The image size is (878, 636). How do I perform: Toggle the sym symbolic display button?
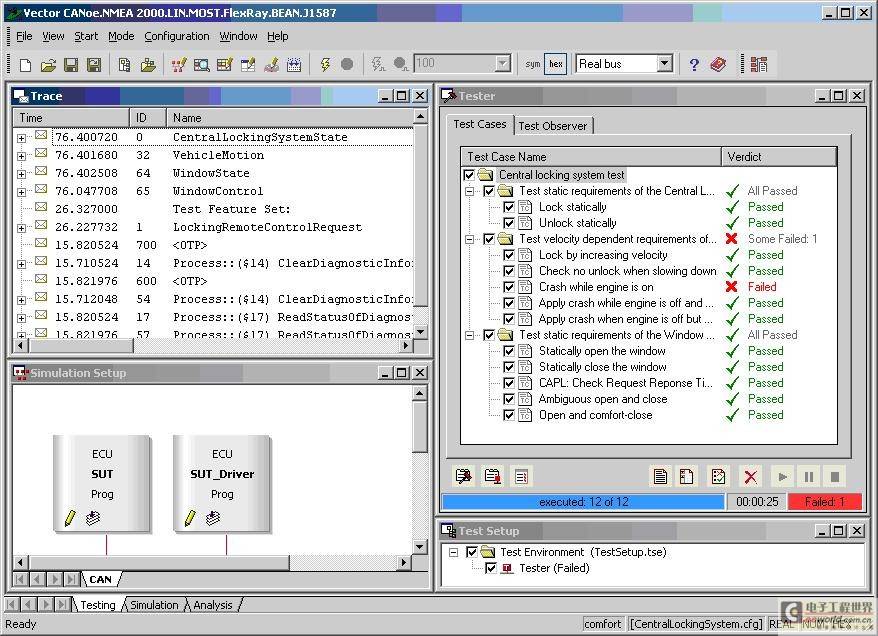pos(533,64)
